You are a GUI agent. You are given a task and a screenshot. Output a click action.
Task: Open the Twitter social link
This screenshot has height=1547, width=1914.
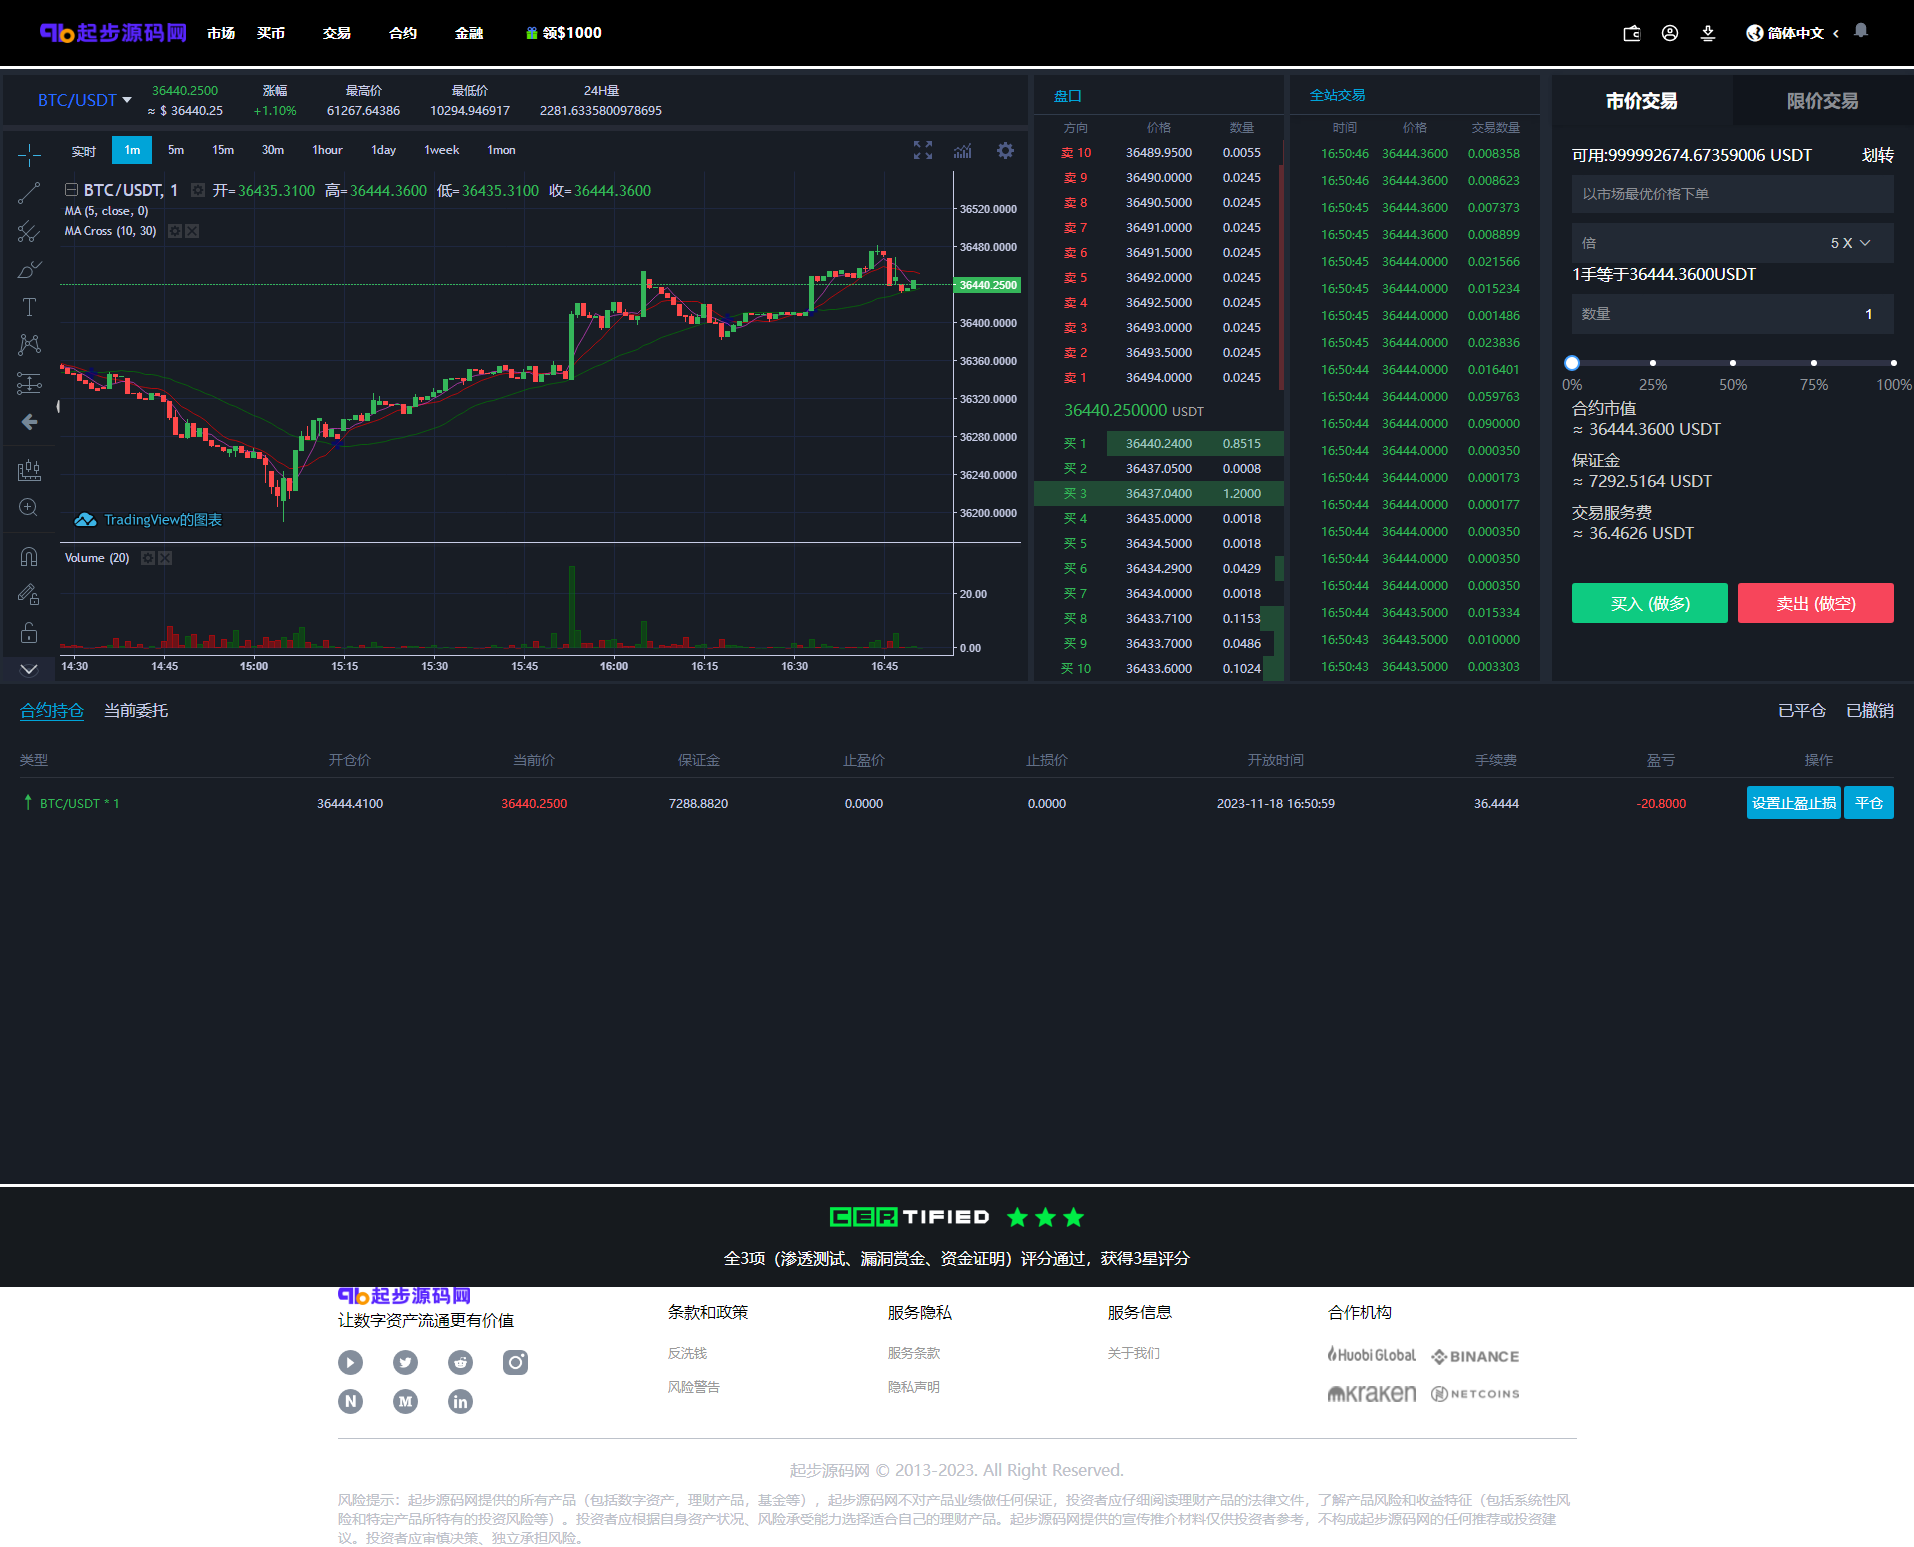tap(405, 1362)
